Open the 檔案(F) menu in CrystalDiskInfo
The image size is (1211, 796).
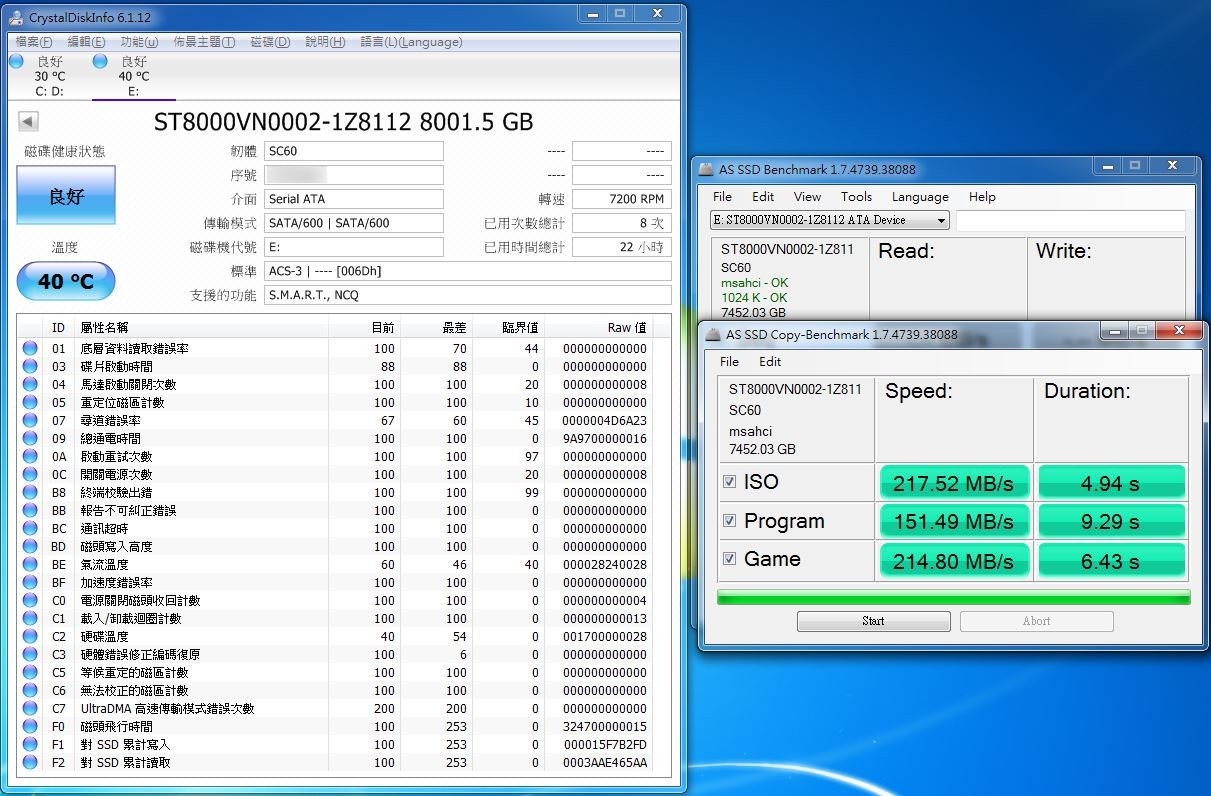click(34, 42)
